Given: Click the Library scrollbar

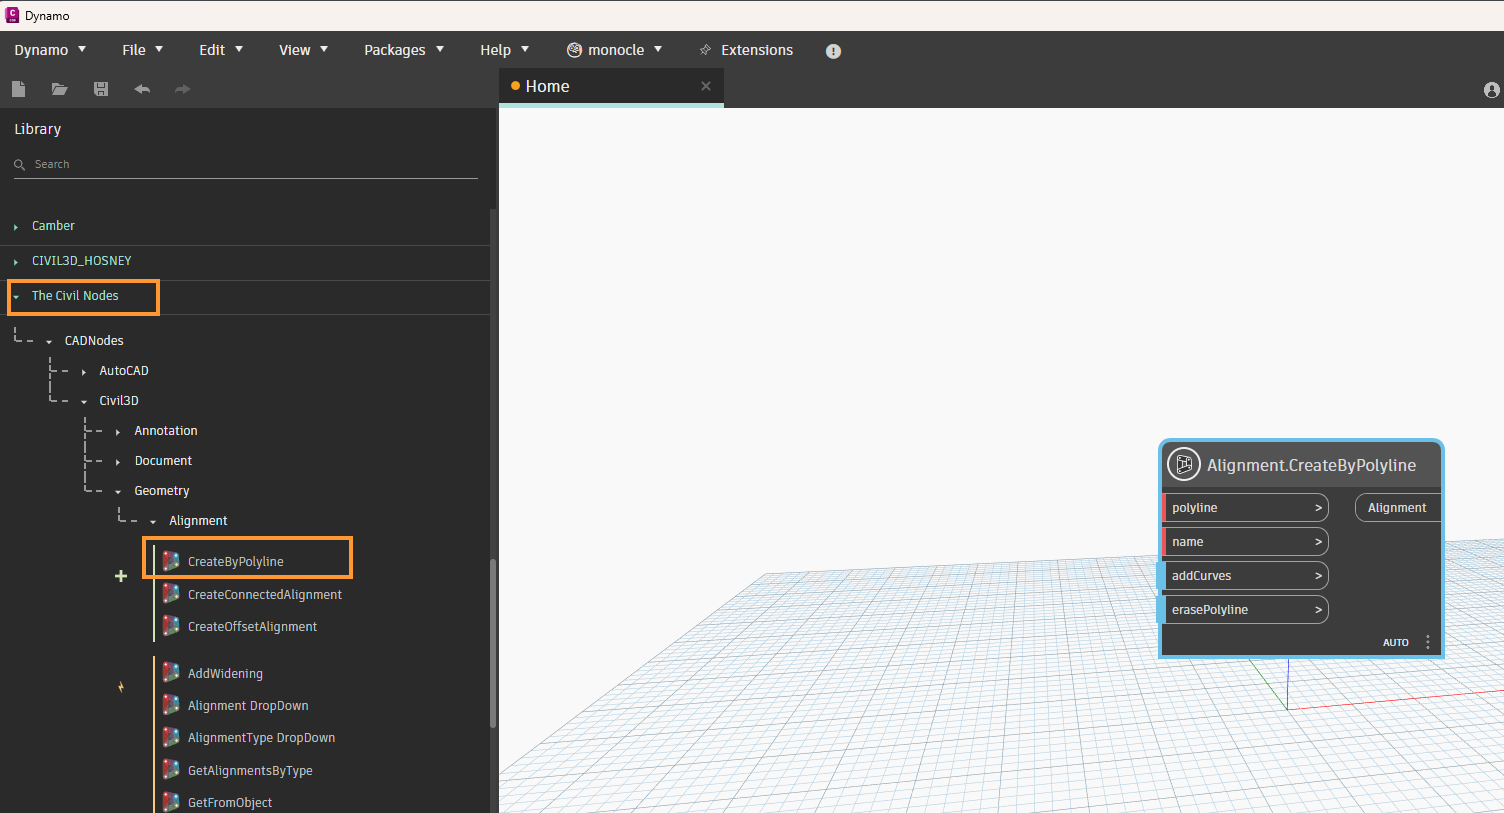Looking at the screenshot, I should tap(493, 643).
